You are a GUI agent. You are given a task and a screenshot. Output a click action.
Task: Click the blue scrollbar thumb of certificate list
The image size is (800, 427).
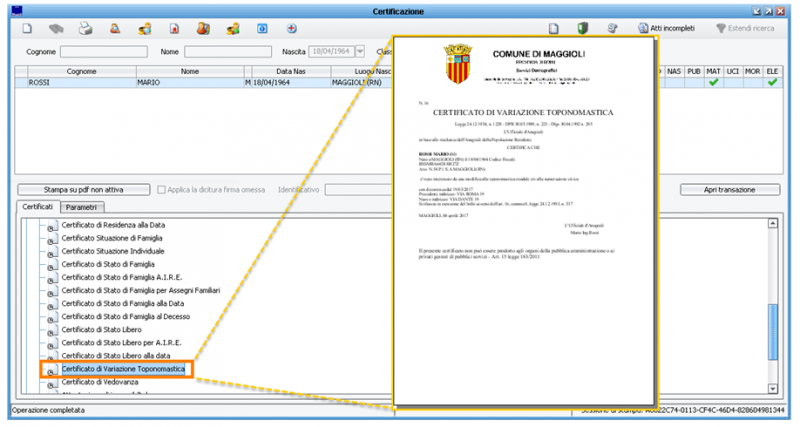772,332
